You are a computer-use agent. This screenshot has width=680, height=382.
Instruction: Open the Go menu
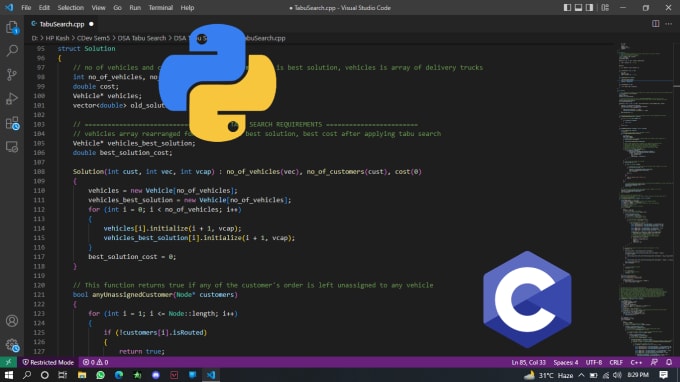[x=117, y=8]
